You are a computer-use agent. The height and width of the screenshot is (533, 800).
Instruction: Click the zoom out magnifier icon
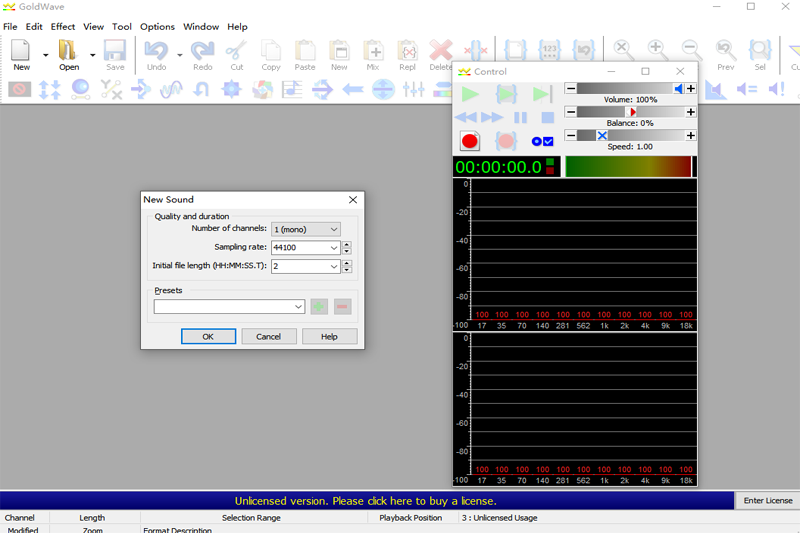[x=690, y=50]
